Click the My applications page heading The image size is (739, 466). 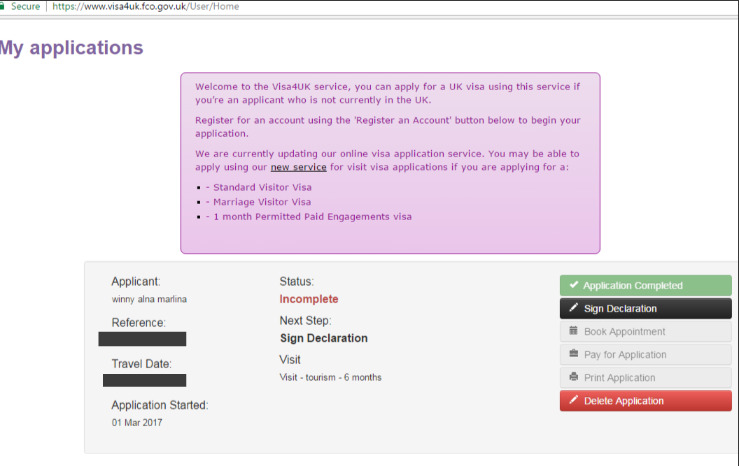click(x=72, y=48)
